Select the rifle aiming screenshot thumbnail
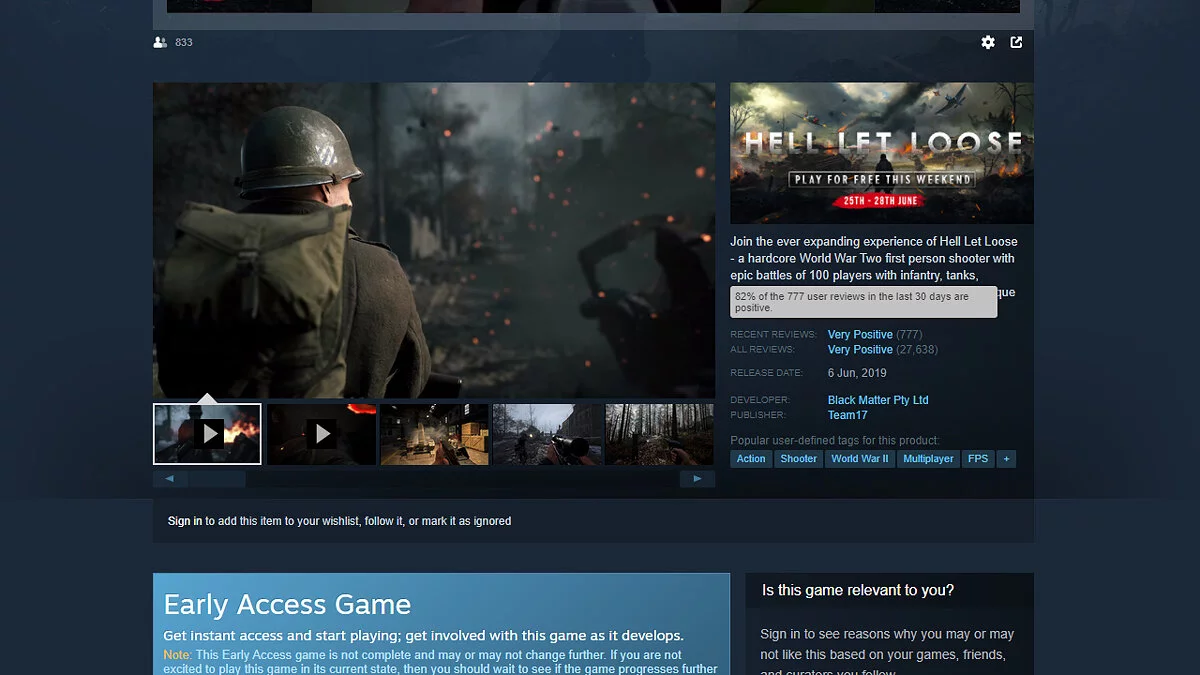 [548, 434]
